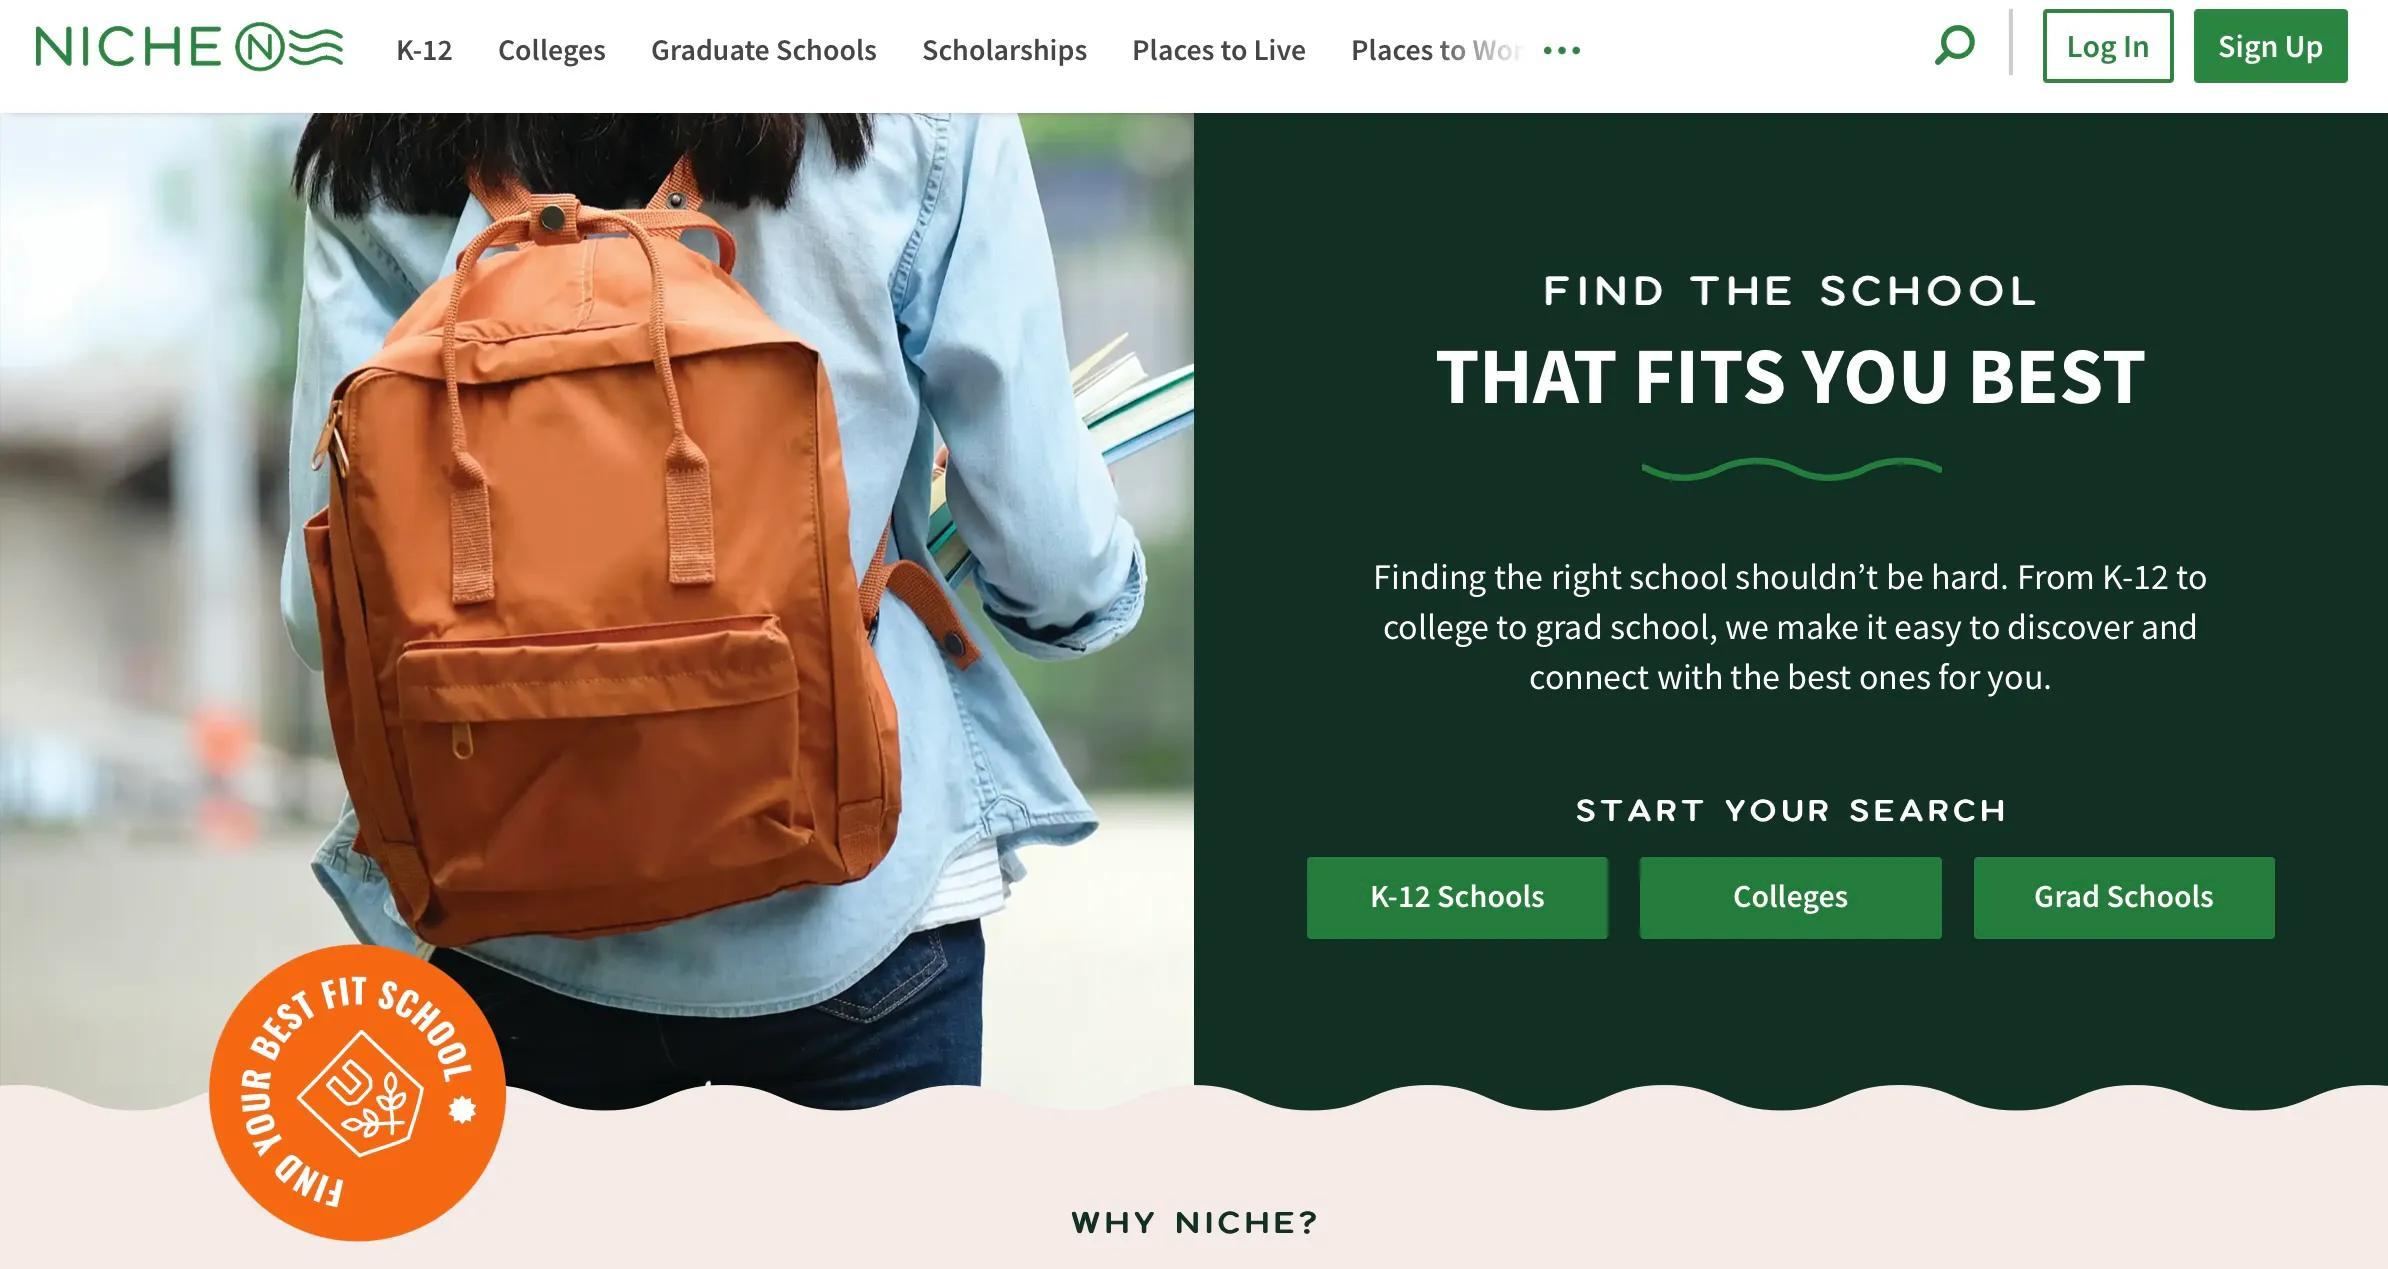Open the Scholarships navigation menu
The width and height of the screenshot is (2388, 1269).
1004,50
